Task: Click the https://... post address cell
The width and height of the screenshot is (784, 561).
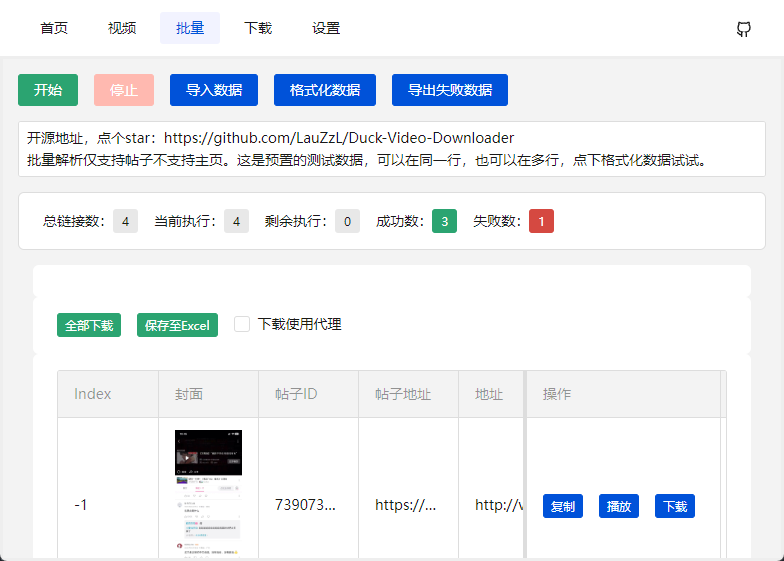Action: pos(406,505)
